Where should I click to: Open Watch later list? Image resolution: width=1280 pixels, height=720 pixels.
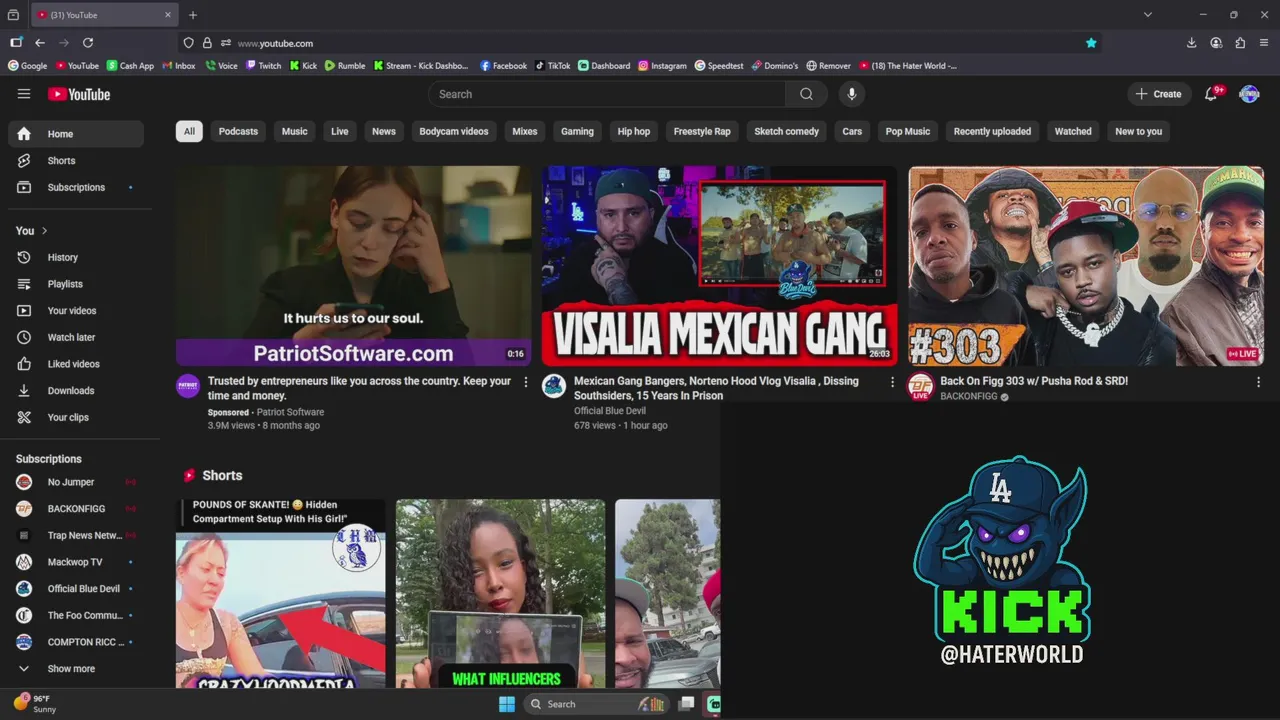[x=76, y=338]
